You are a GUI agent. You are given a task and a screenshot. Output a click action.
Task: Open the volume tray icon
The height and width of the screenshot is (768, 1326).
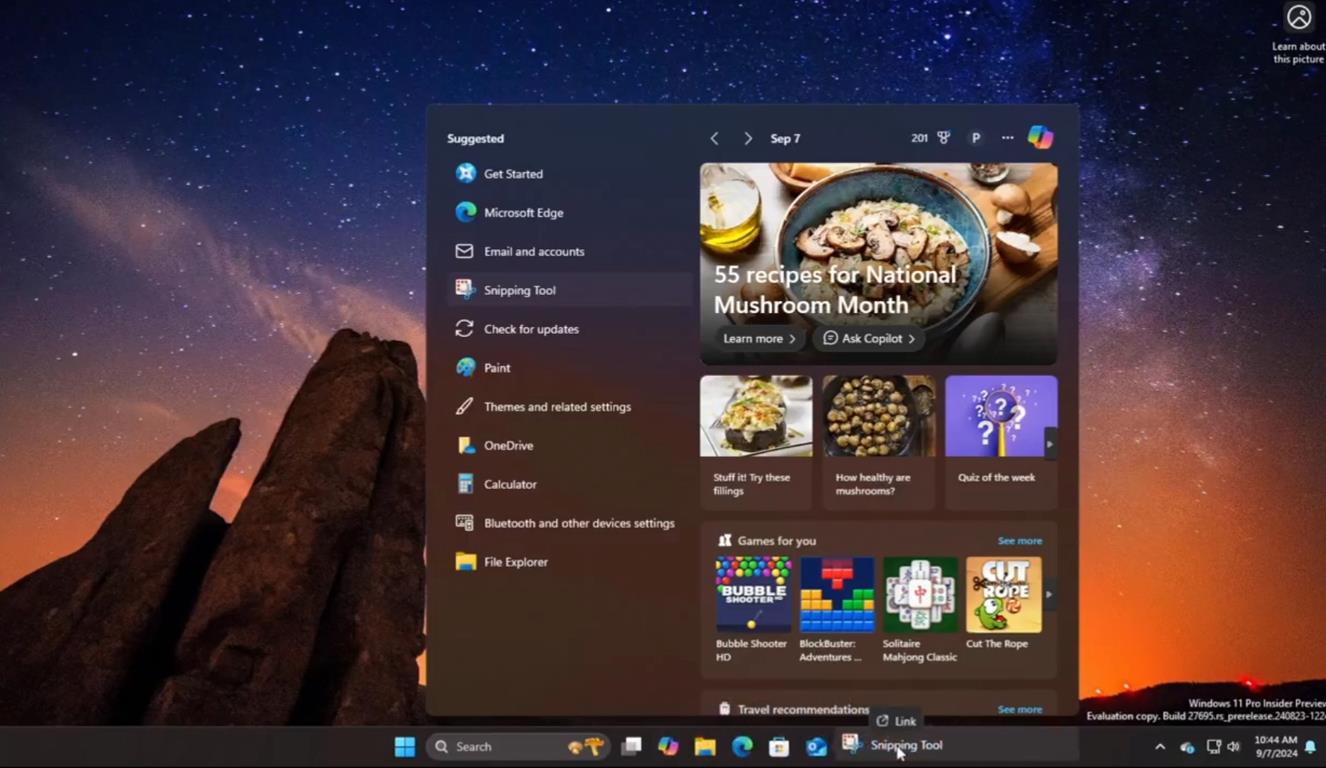[1234, 747]
